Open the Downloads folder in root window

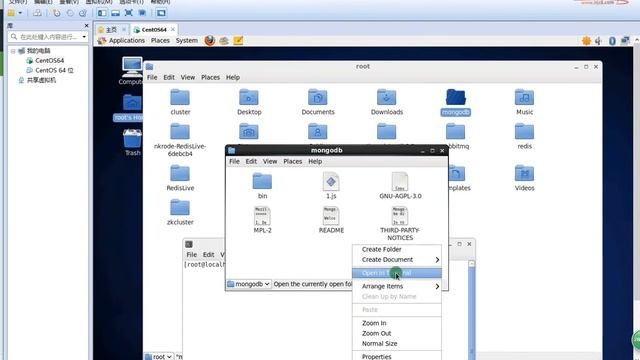387,102
